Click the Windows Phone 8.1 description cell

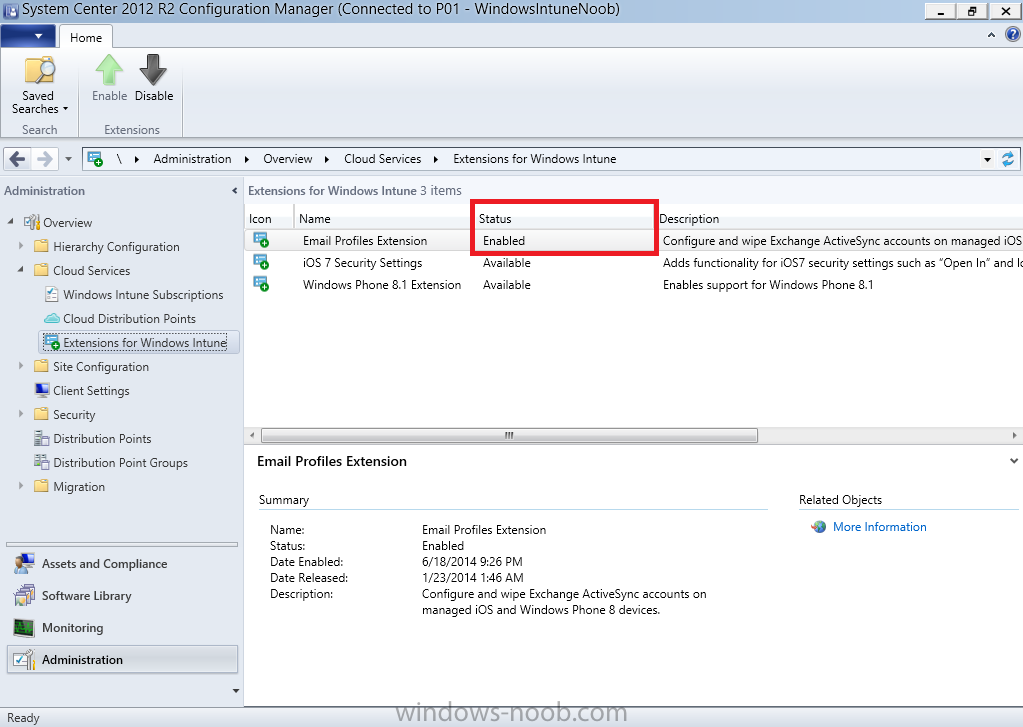768,285
